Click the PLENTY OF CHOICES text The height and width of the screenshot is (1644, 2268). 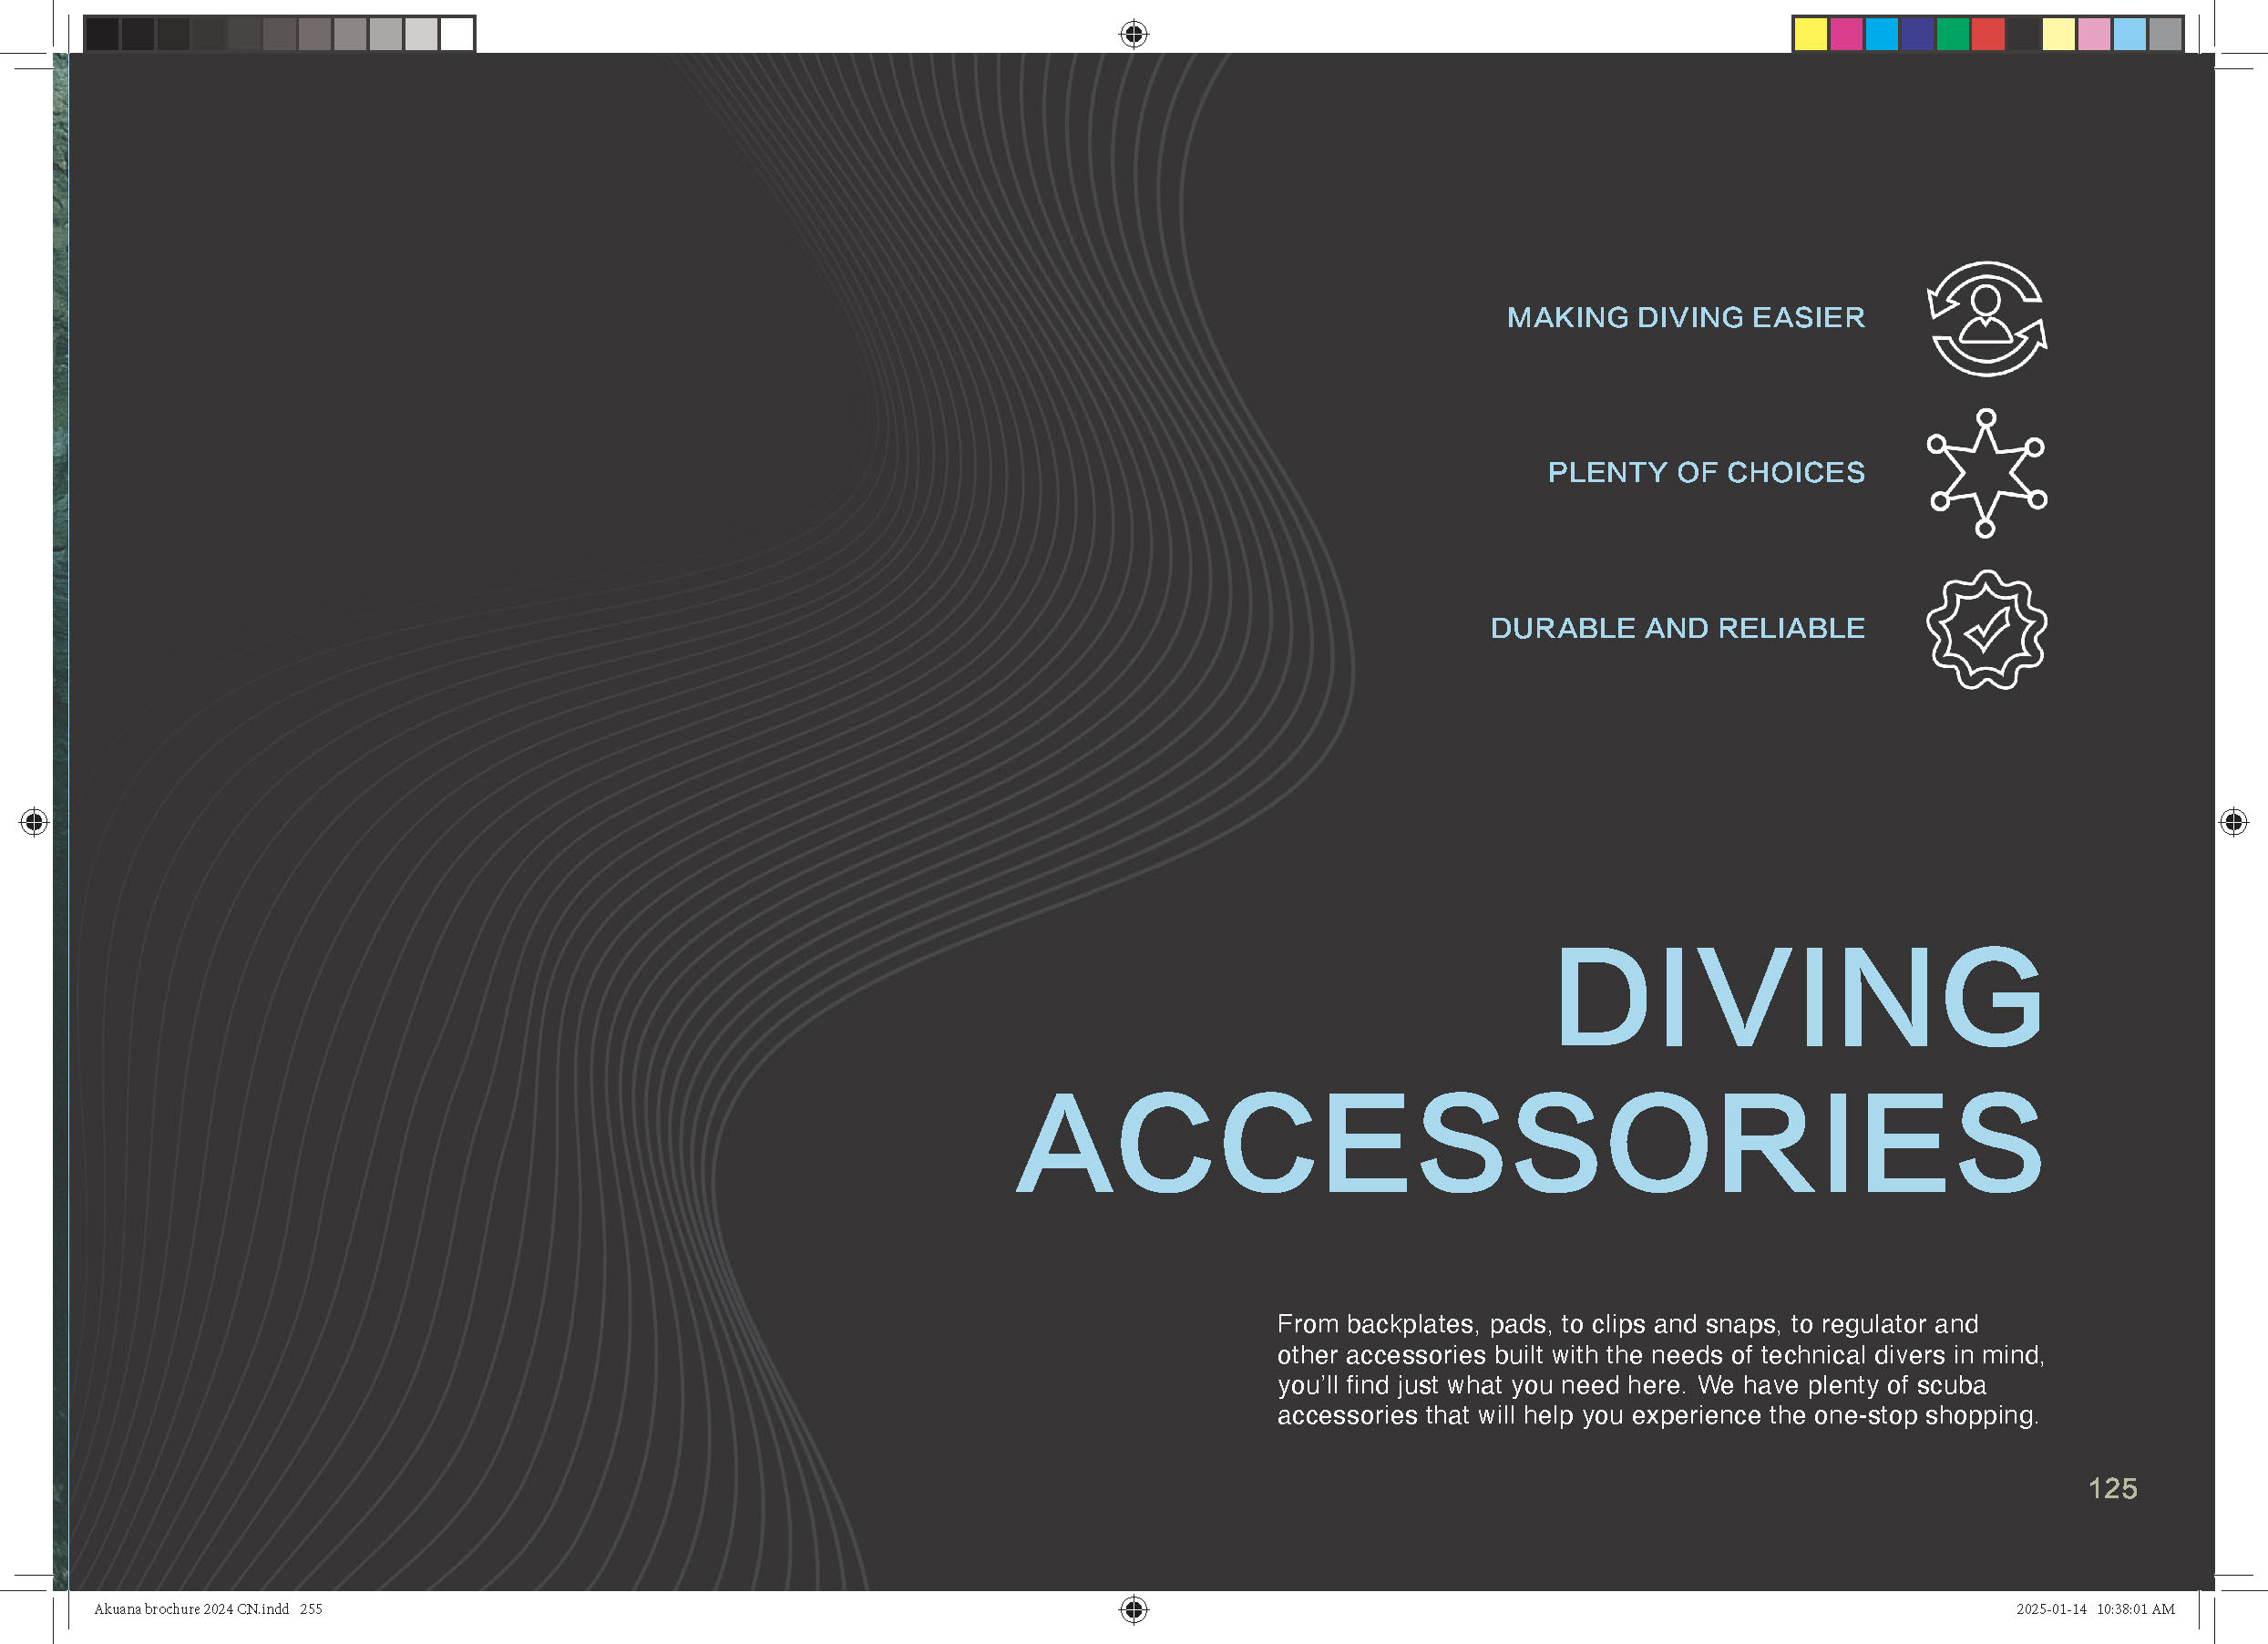click(1706, 473)
